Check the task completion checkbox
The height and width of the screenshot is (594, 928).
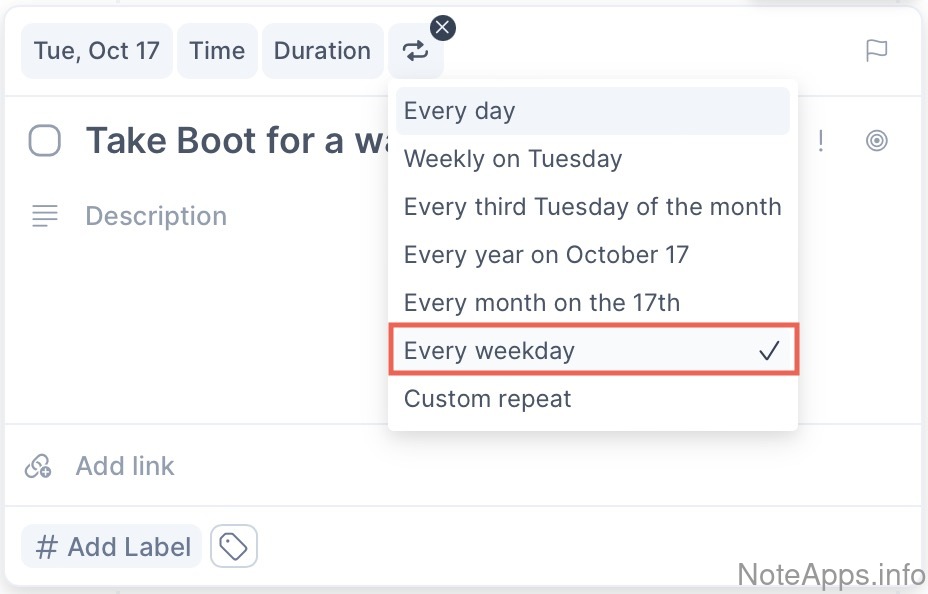[x=45, y=141]
